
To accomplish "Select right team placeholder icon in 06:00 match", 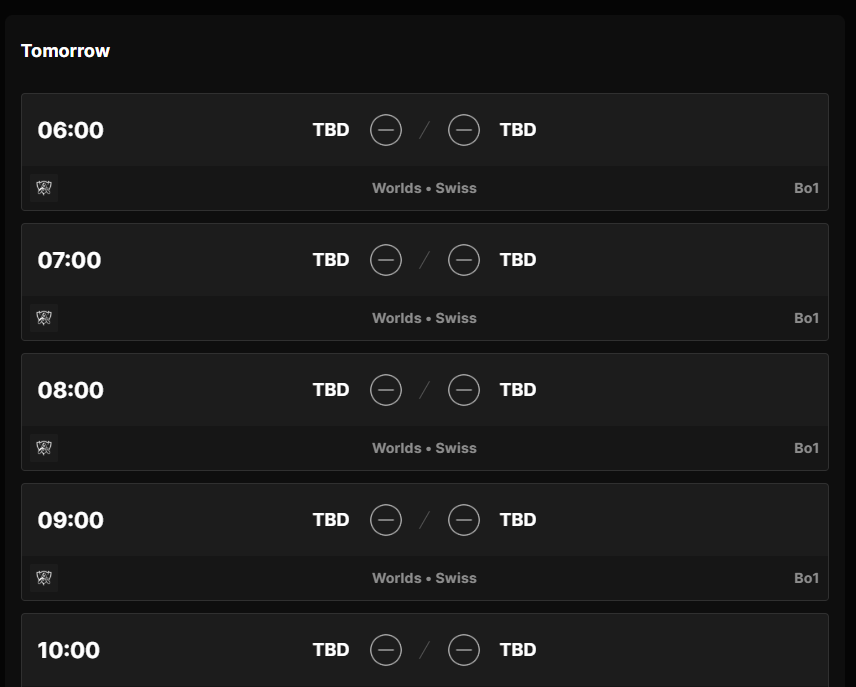I will point(464,130).
